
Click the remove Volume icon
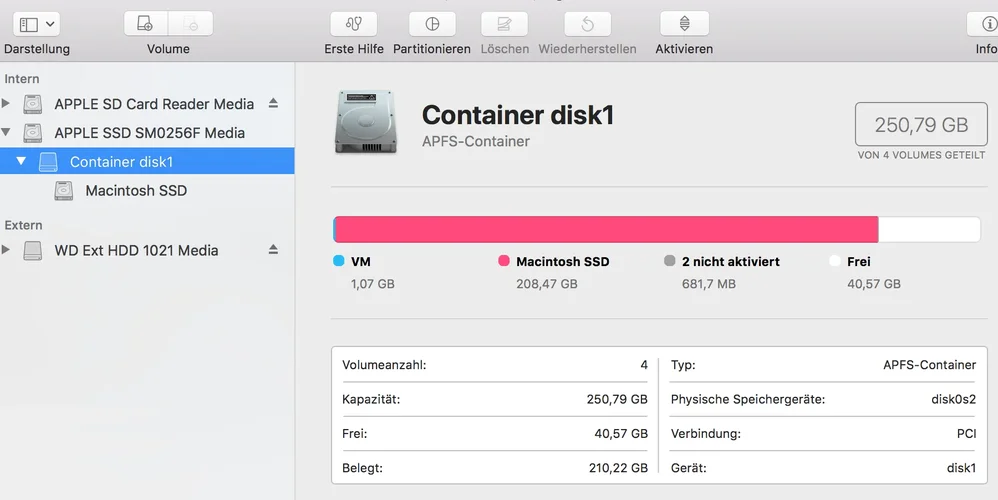tap(191, 24)
